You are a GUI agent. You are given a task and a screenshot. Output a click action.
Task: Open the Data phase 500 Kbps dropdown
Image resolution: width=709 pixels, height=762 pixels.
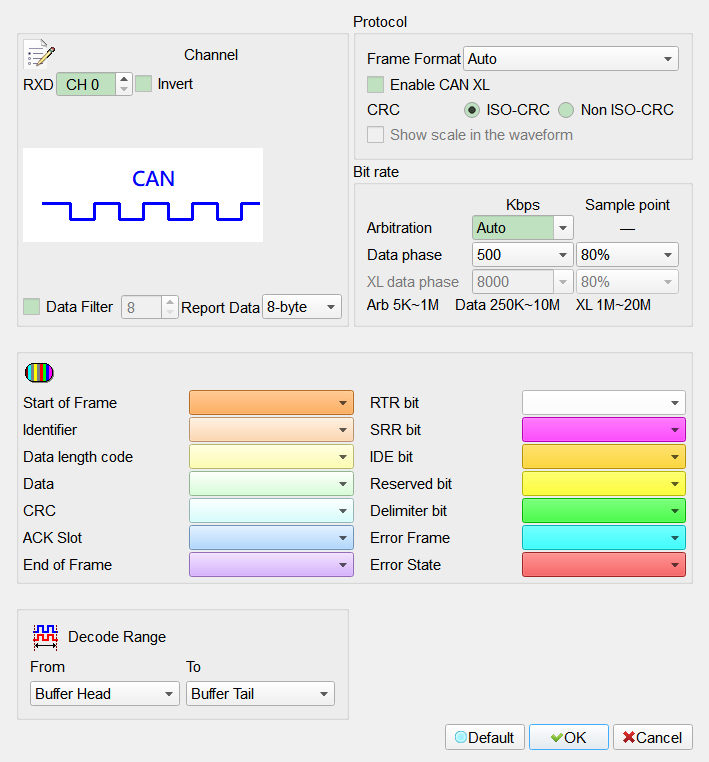(522, 255)
